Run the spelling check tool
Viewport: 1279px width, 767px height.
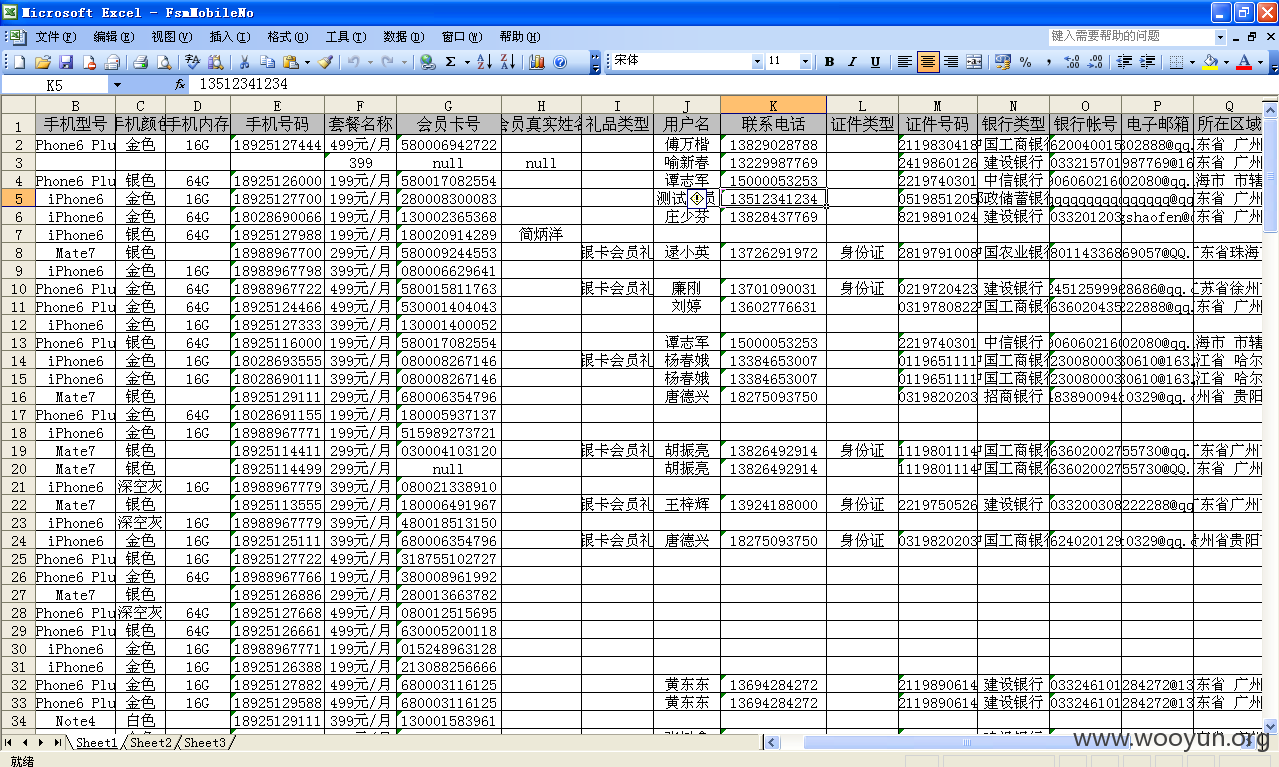[193, 62]
